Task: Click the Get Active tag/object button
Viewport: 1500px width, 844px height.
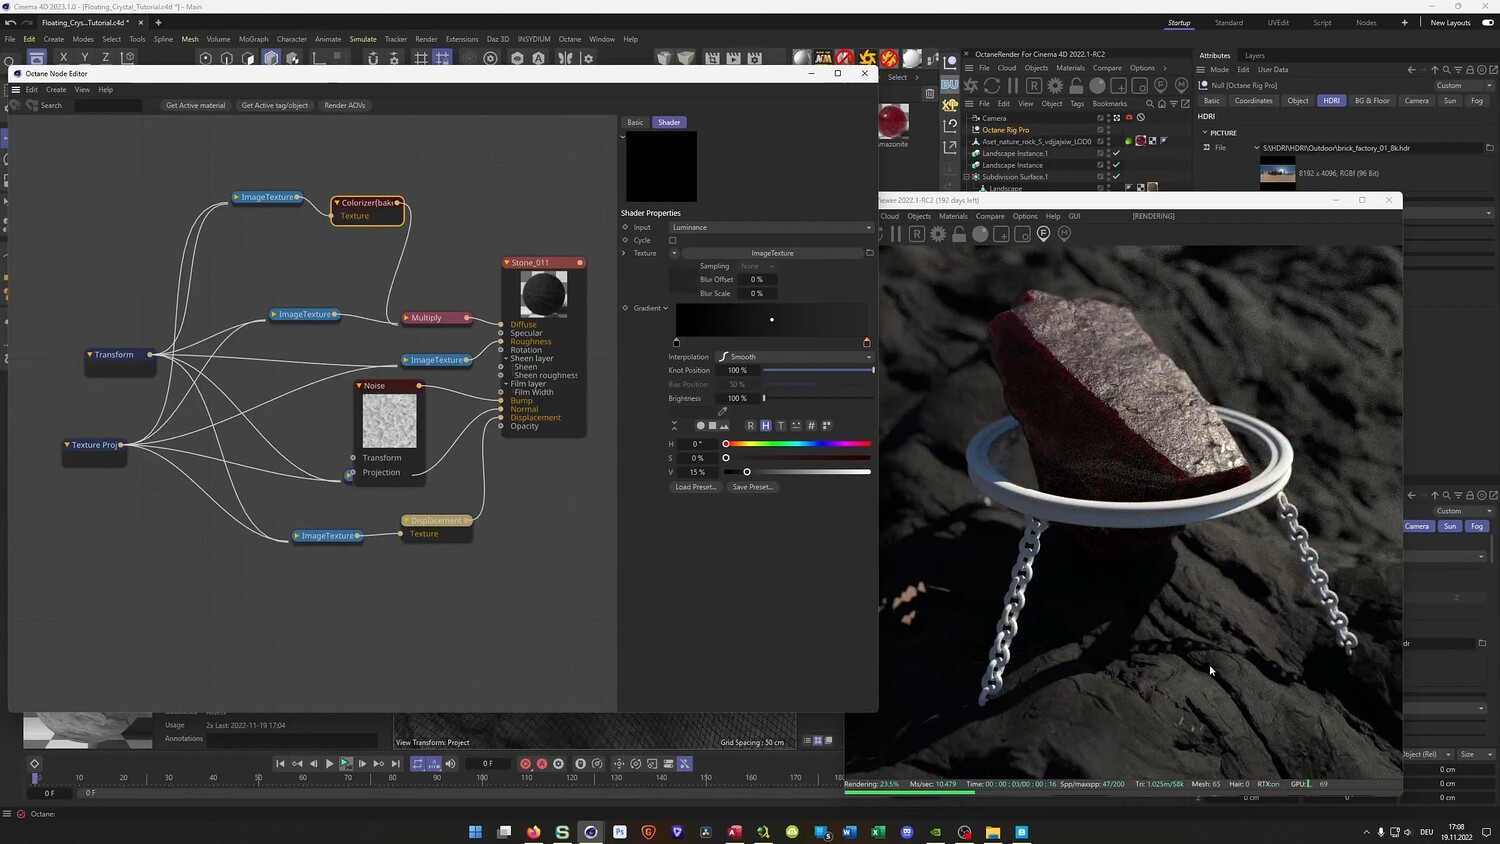Action: pos(275,105)
